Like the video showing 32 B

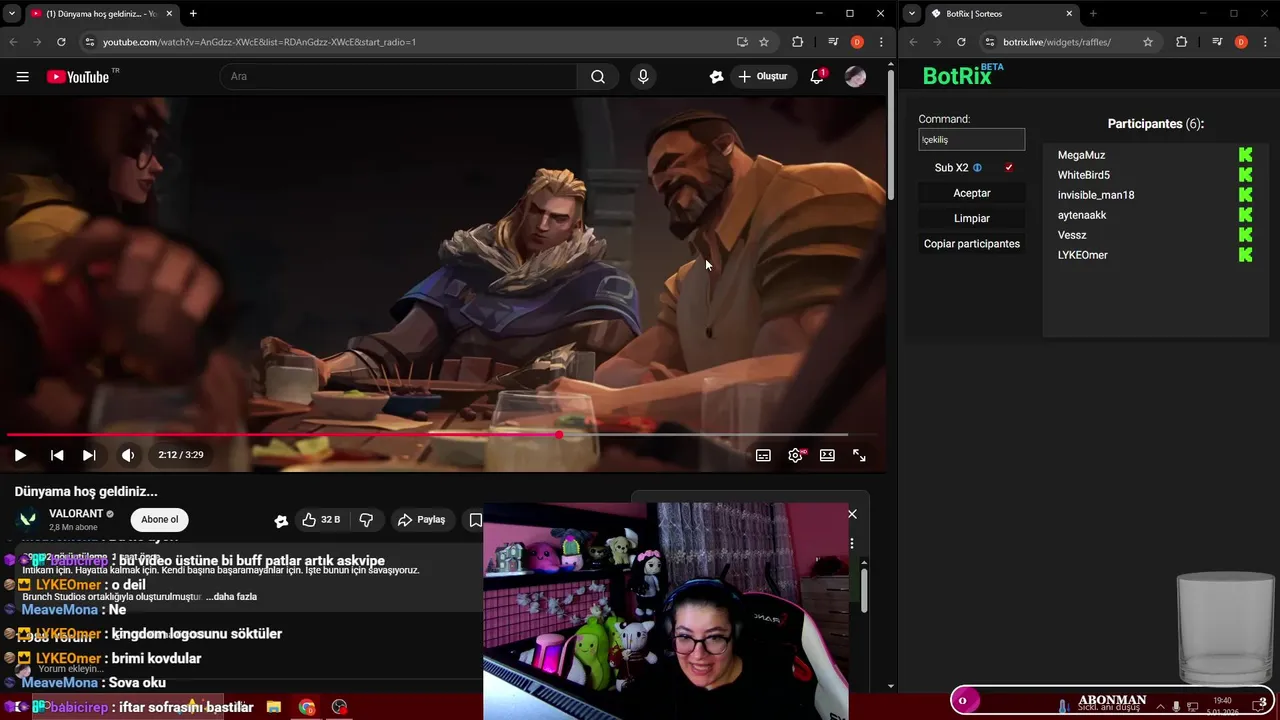coord(322,520)
